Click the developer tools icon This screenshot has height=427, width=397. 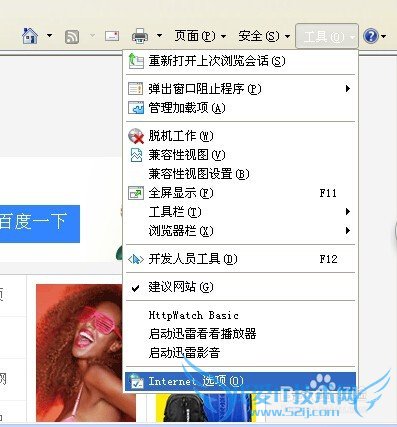pos(136,259)
